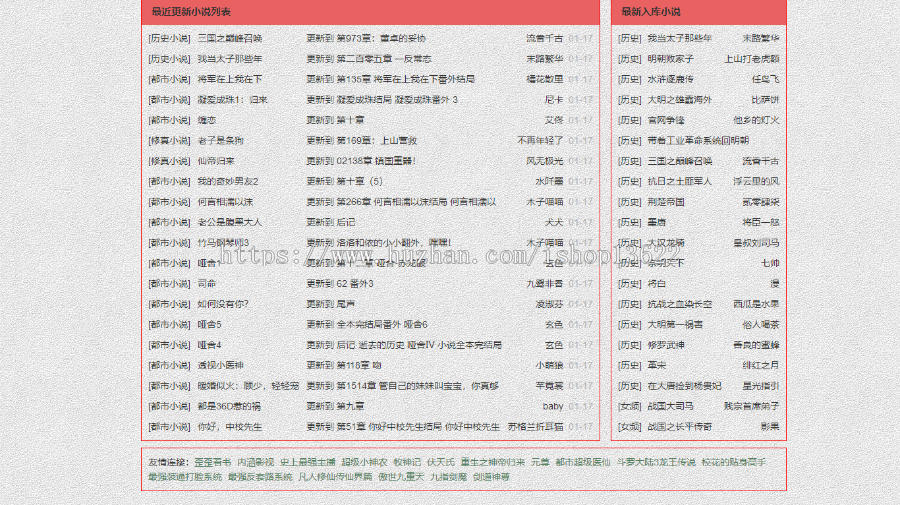Open novel 如何没有你?
Screen dimensions: 900x505
[x=223, y=304]
